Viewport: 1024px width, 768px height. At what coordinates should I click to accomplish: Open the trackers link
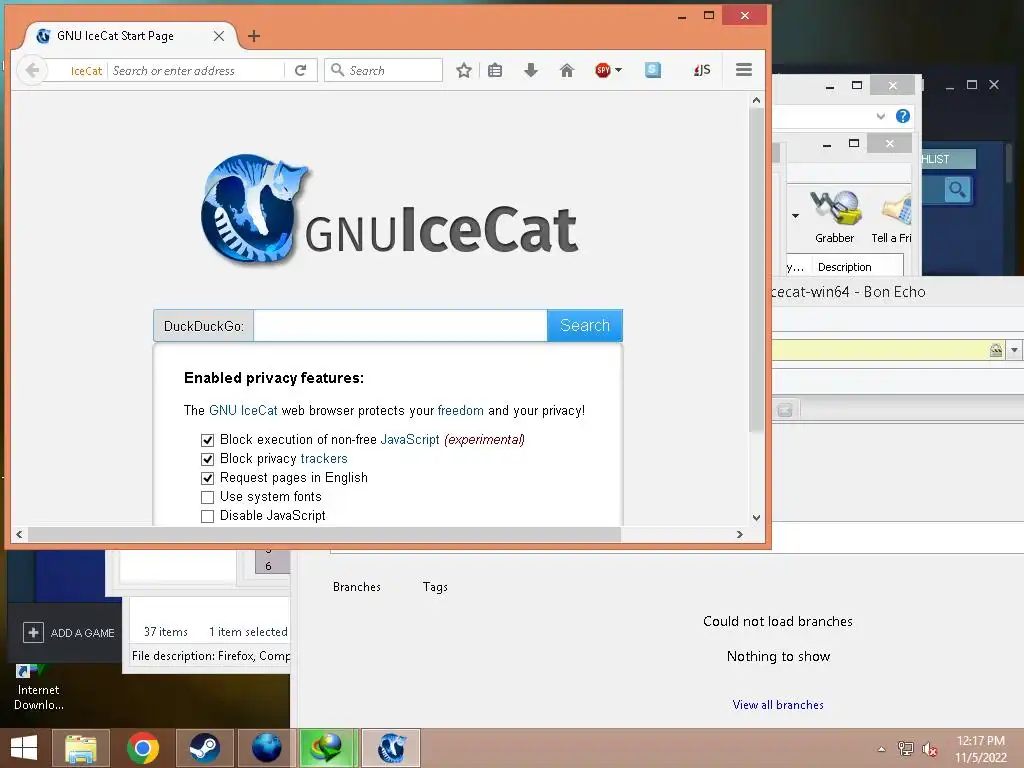[x=323, y=458]
